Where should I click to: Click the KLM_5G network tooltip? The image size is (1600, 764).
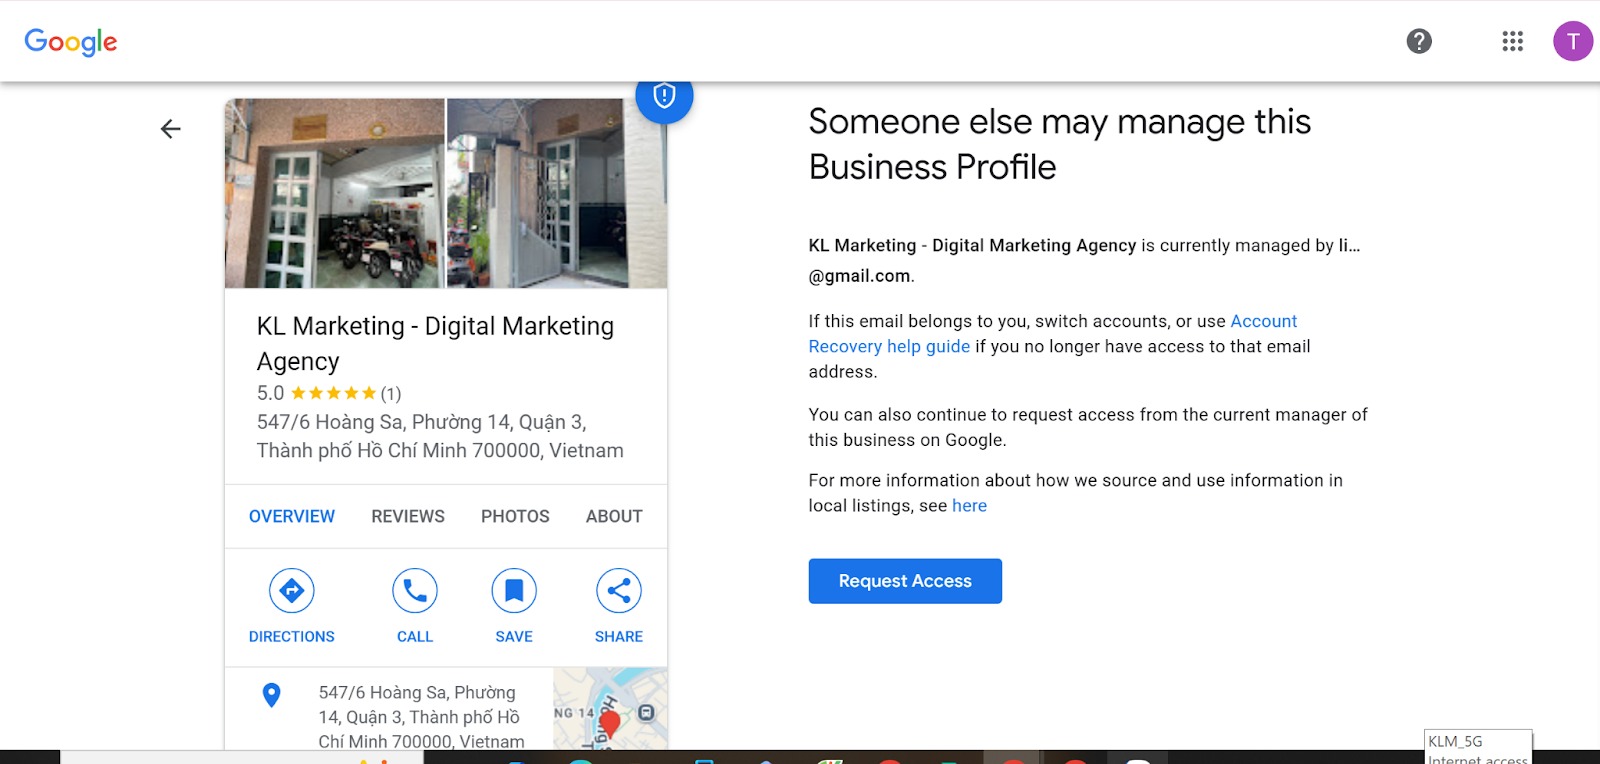click(1478, 747)
